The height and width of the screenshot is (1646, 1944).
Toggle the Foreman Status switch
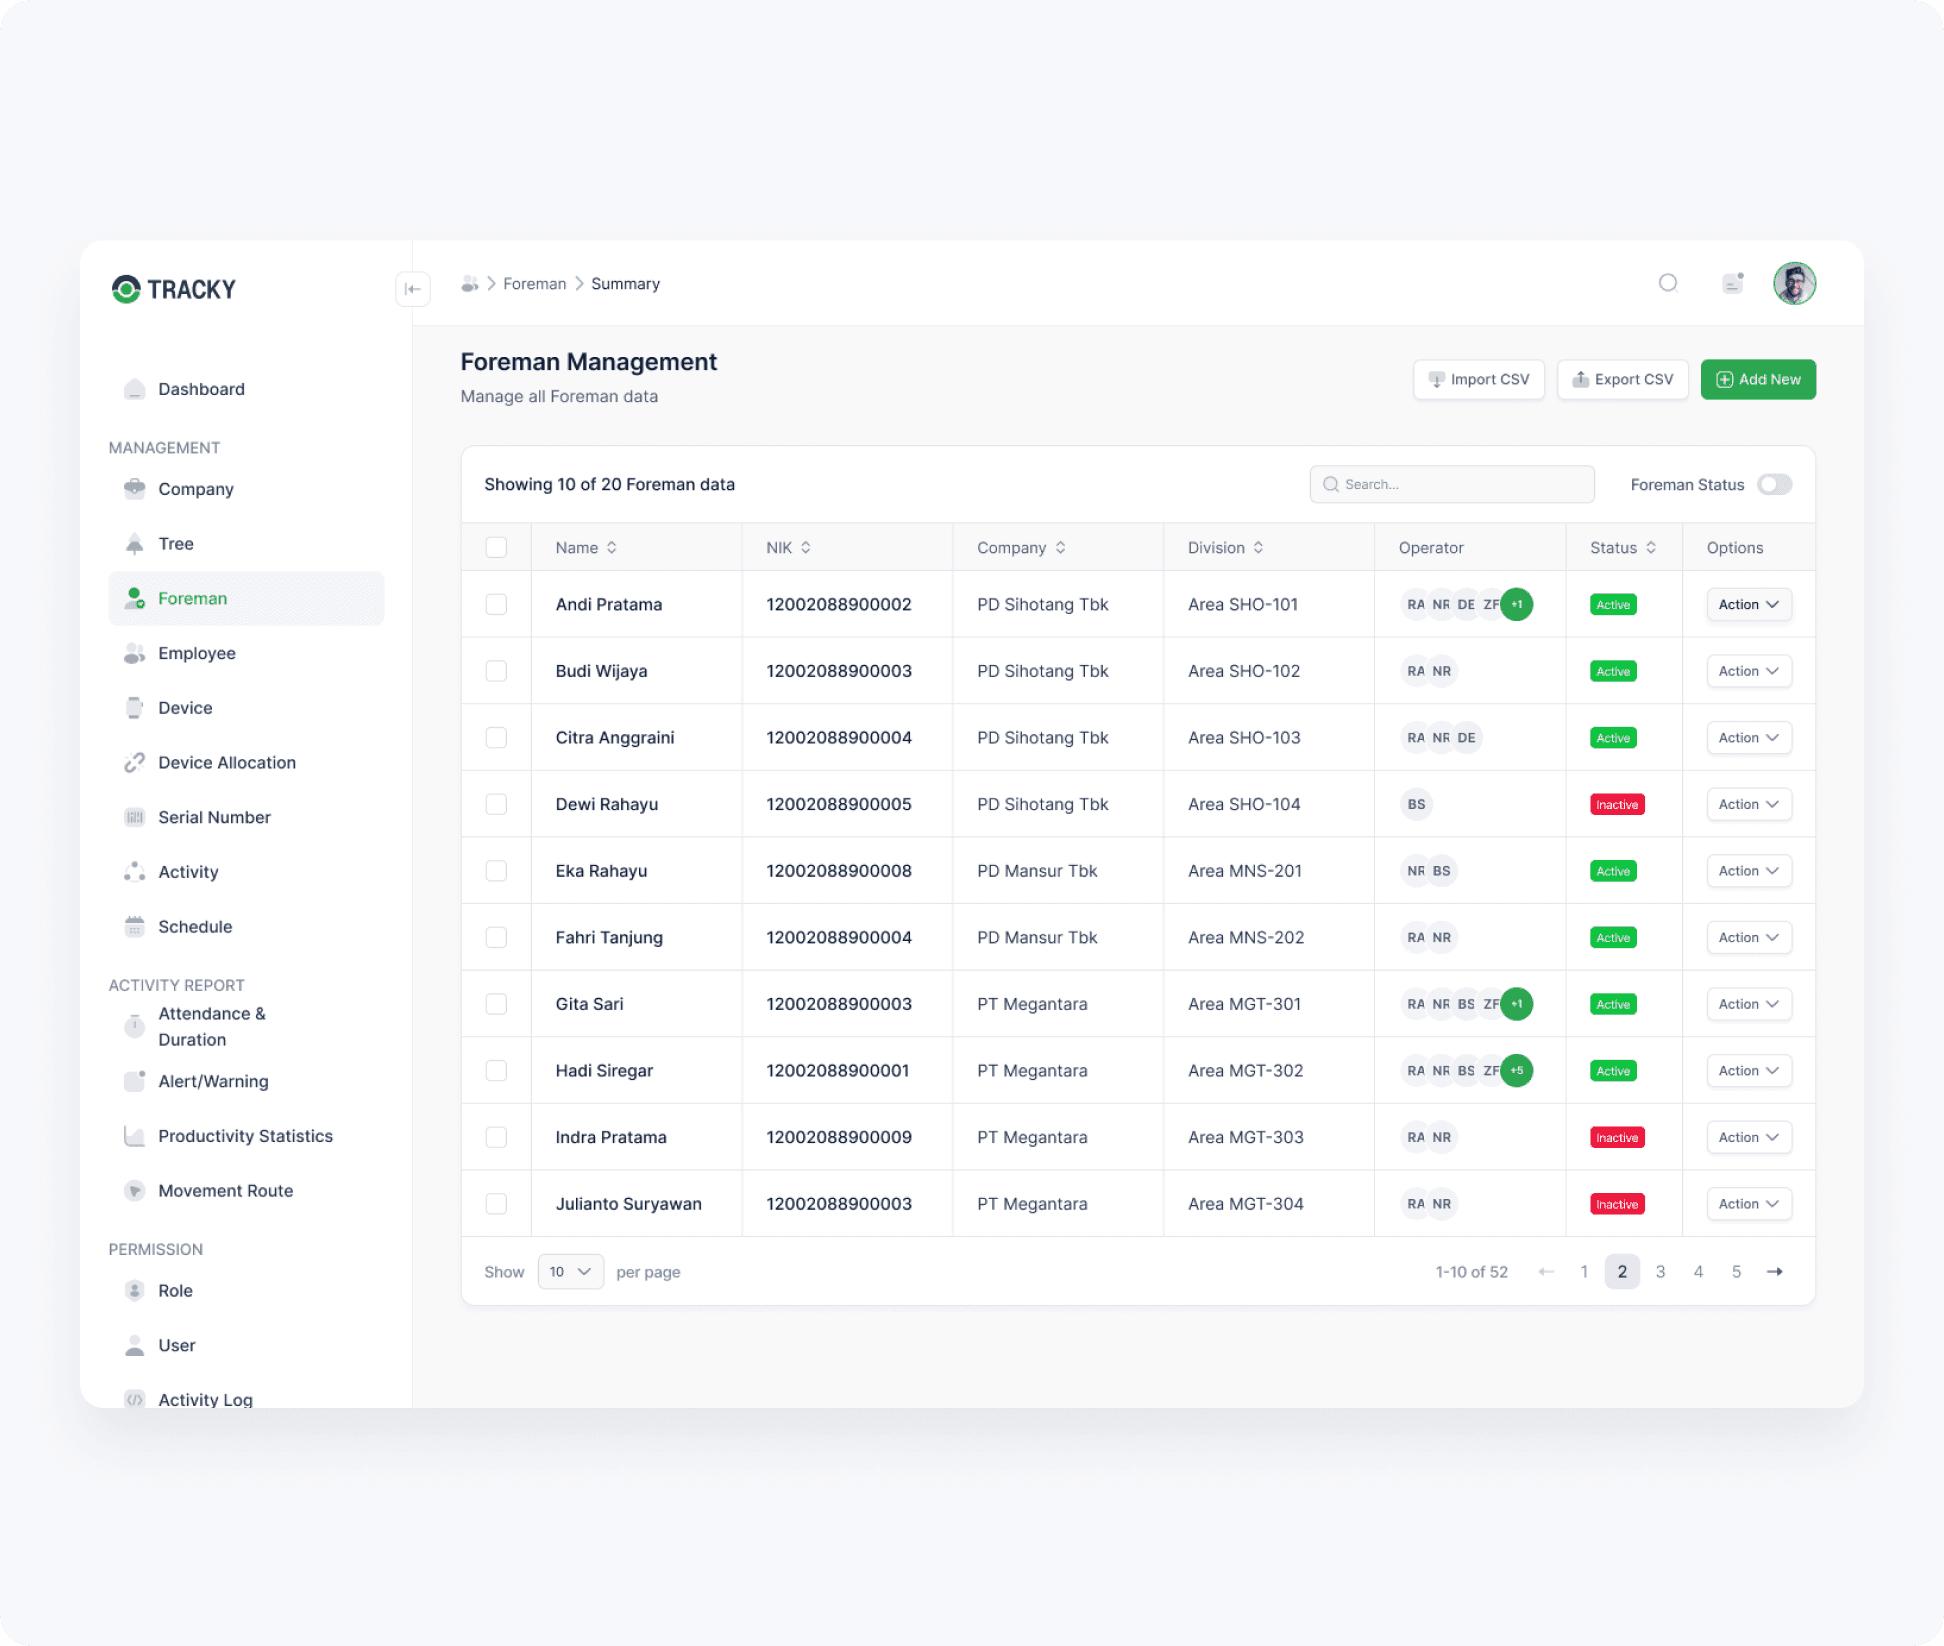point(1775,485)
